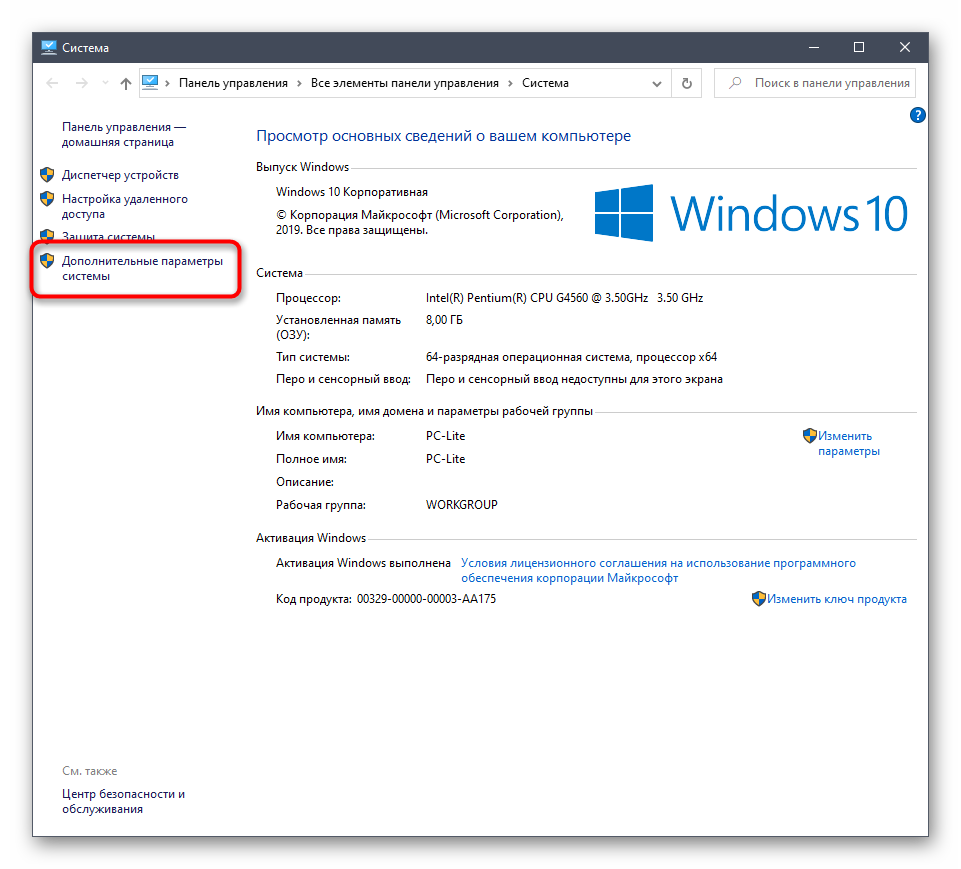961x869 pixels.
Task: Expand the chevron after 'Все элементы панели управления'
Action: click(510, 84)
